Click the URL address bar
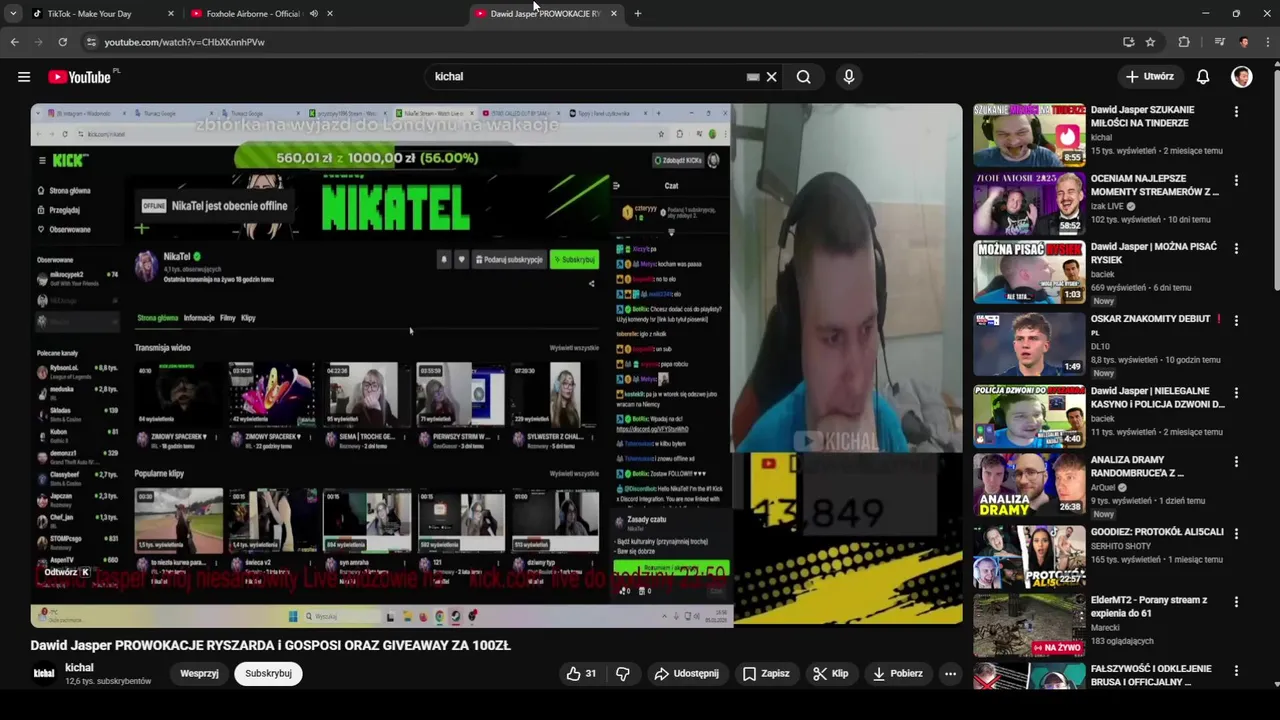 600,42
